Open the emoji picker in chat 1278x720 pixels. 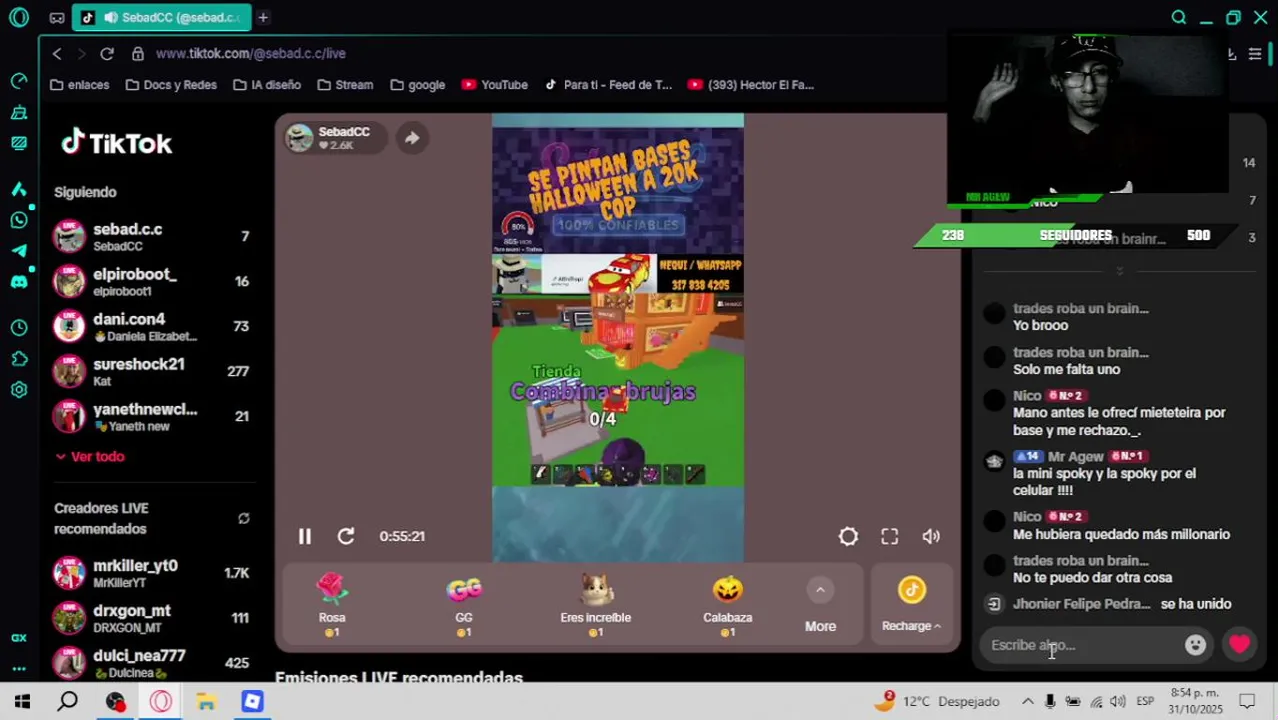(x=1195, y=645)
